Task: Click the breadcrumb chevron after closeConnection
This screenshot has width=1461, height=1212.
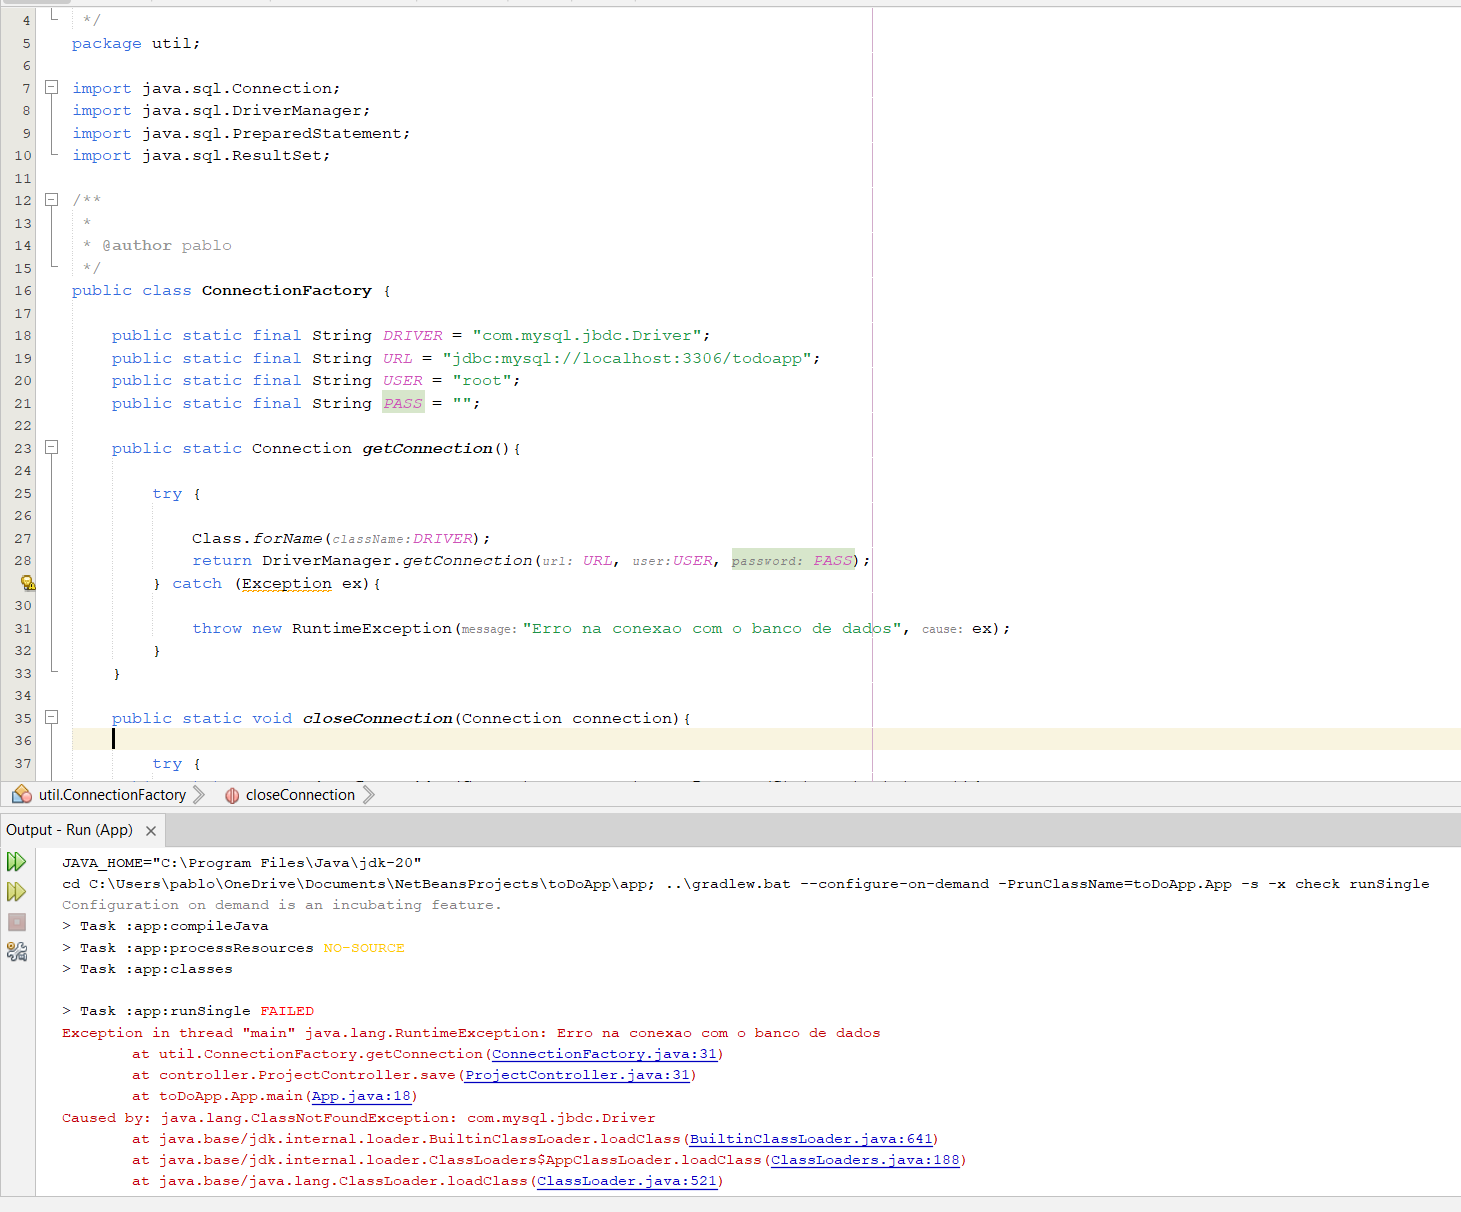Action: click(368, 795)
